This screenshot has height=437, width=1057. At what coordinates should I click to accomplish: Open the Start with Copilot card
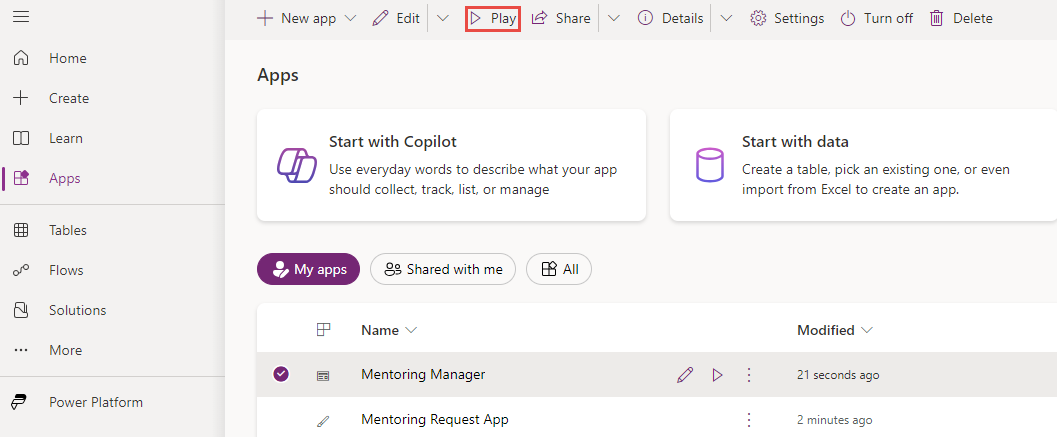tap(451, 165)
